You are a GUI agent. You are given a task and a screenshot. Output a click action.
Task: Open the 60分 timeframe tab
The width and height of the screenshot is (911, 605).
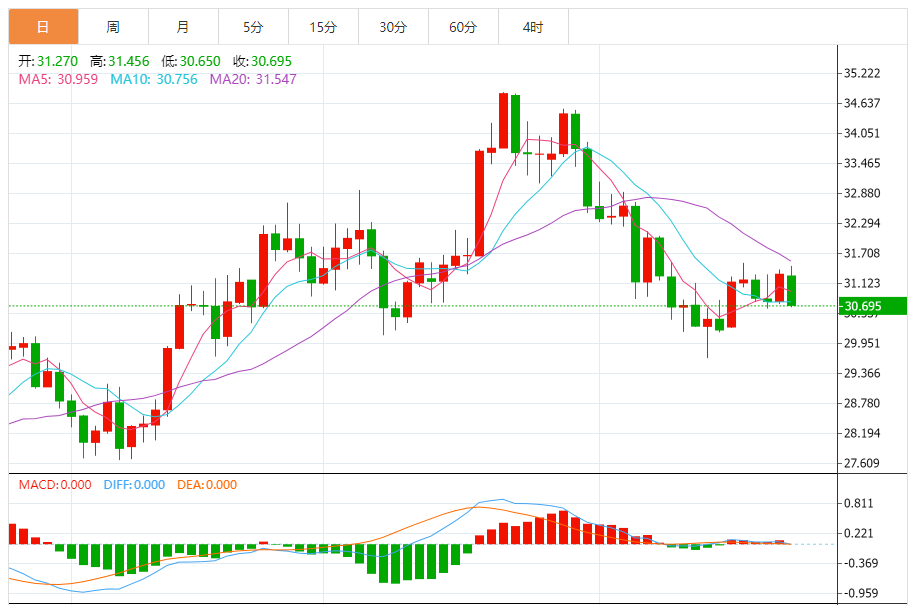coord(463,27)
